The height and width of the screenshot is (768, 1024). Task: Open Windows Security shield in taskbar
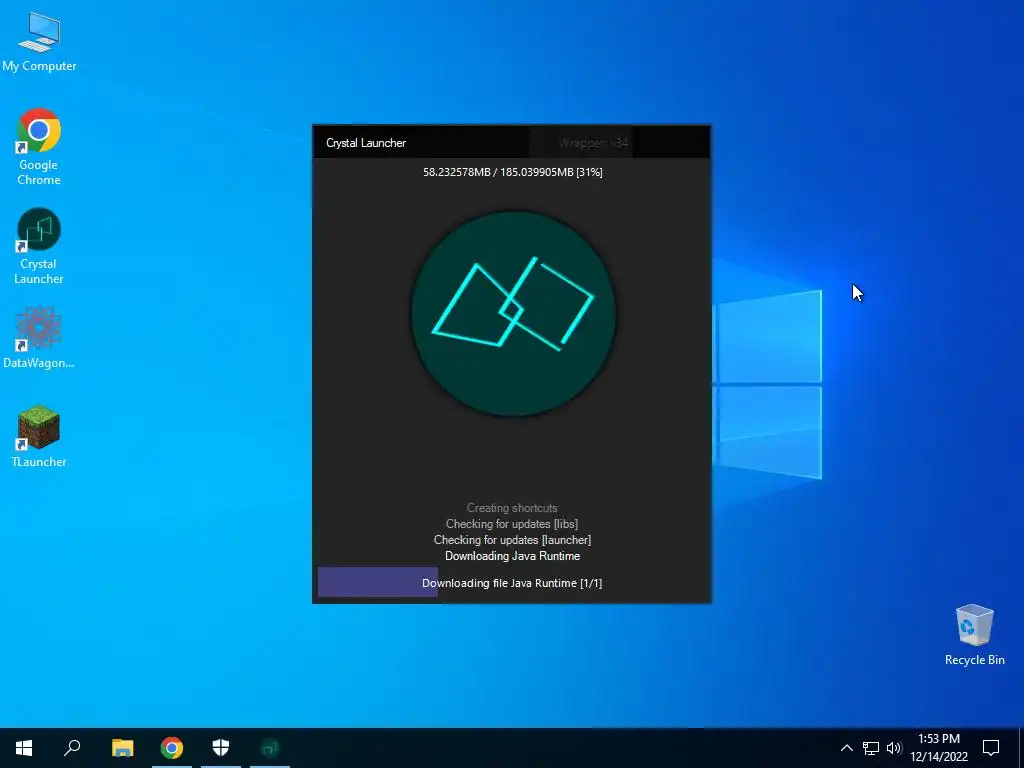click(x=221, y=748)
